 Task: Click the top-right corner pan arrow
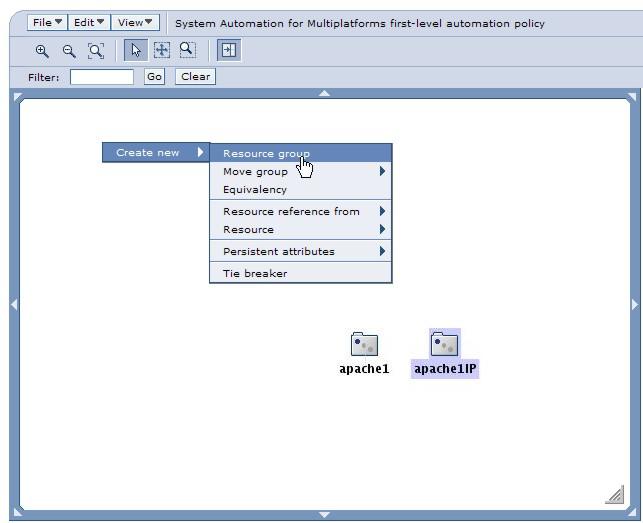coord(632,97)
